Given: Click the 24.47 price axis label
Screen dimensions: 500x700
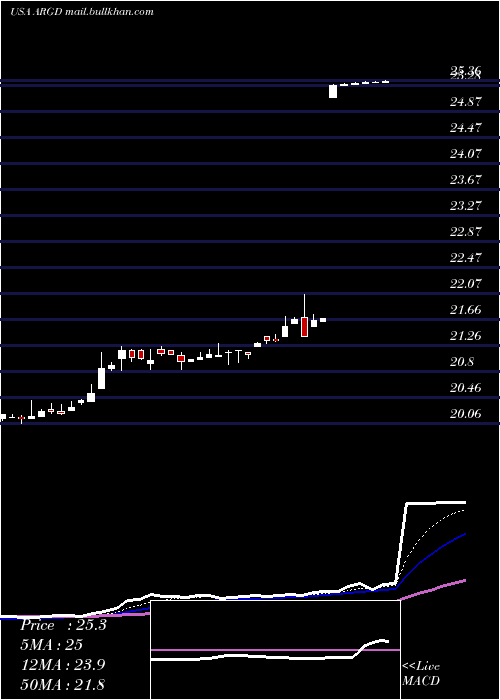Looking at the screenshot, I should [x=466, y=128].
